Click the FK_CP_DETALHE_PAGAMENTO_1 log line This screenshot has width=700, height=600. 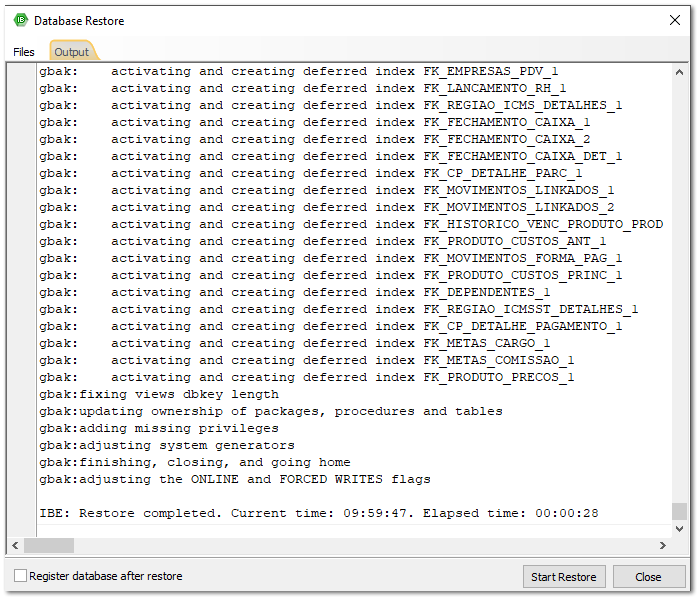[x=331, y=326]
